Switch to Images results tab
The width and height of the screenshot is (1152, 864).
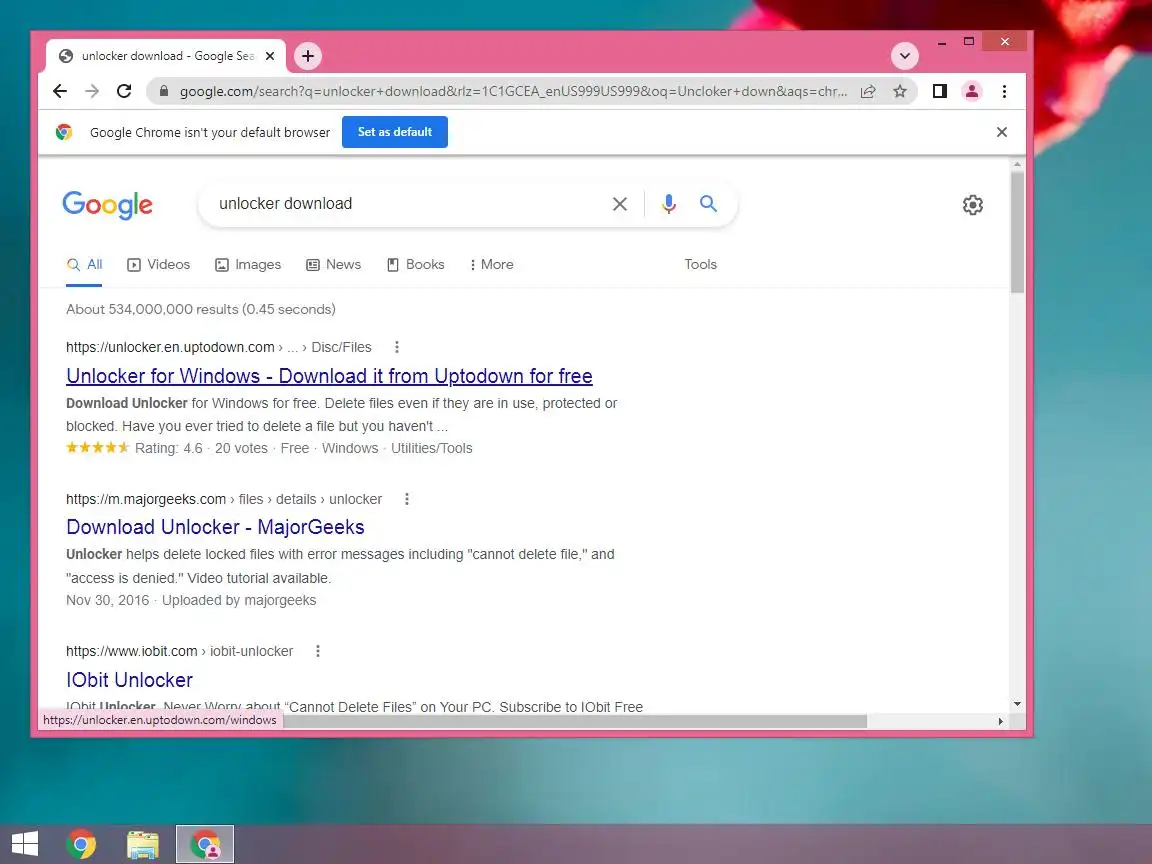pyautogui.click(x=248, y=264)
